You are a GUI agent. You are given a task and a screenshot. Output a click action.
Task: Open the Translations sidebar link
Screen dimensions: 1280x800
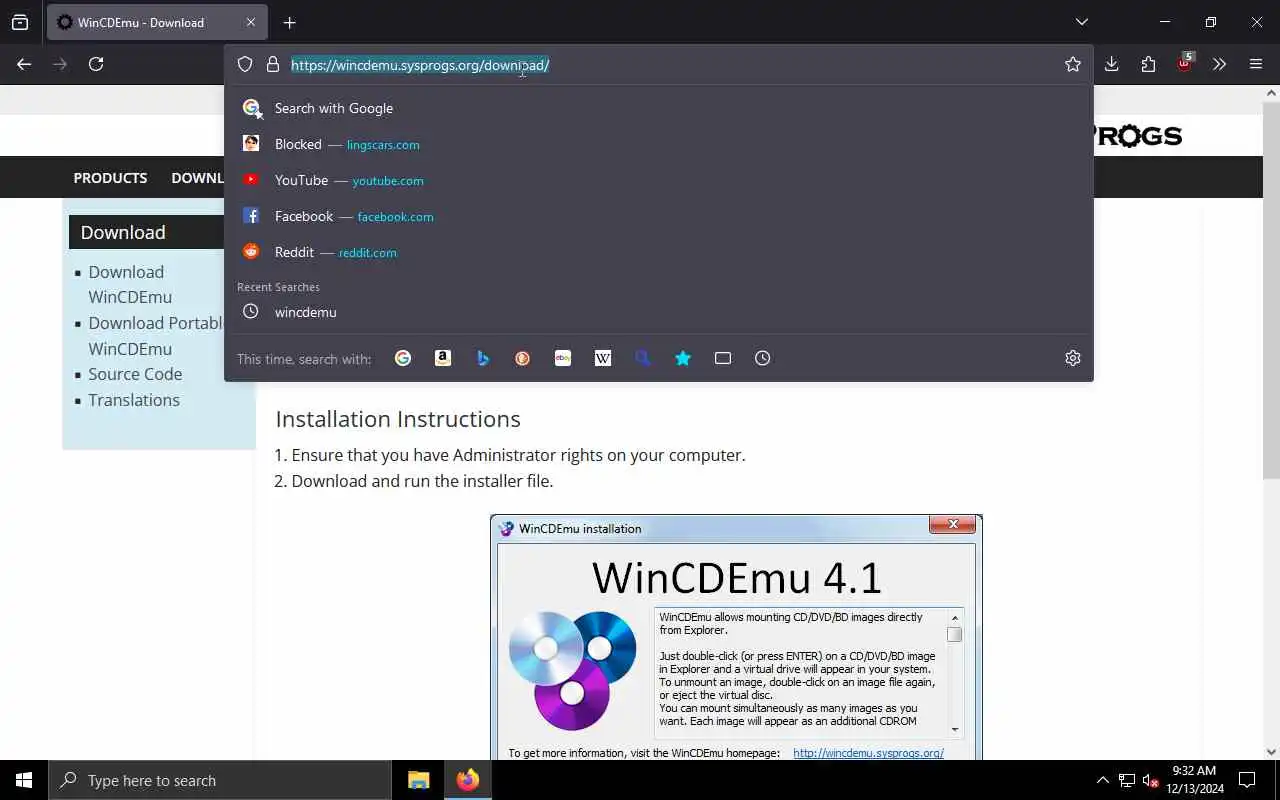134,400
